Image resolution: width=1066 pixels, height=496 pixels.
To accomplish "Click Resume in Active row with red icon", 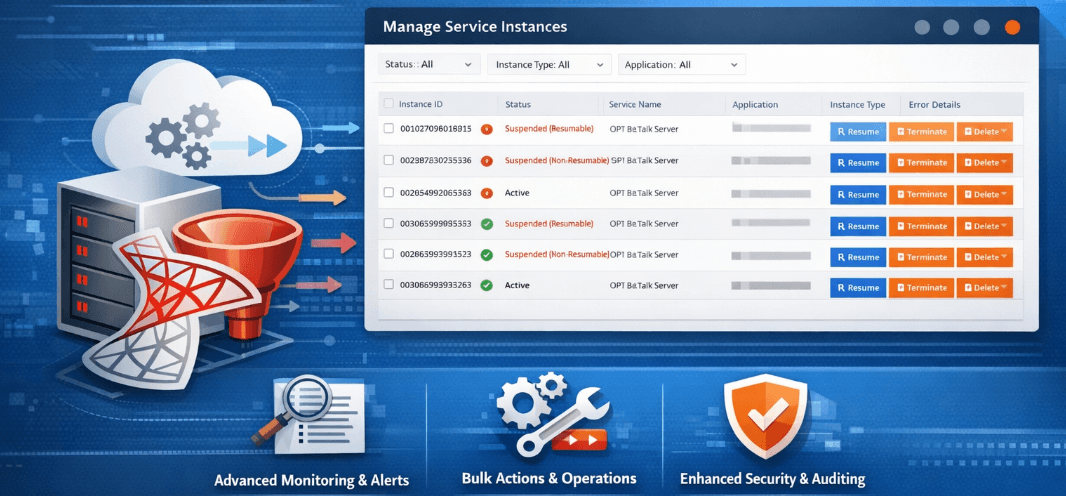I will click(x=858, y=195).
